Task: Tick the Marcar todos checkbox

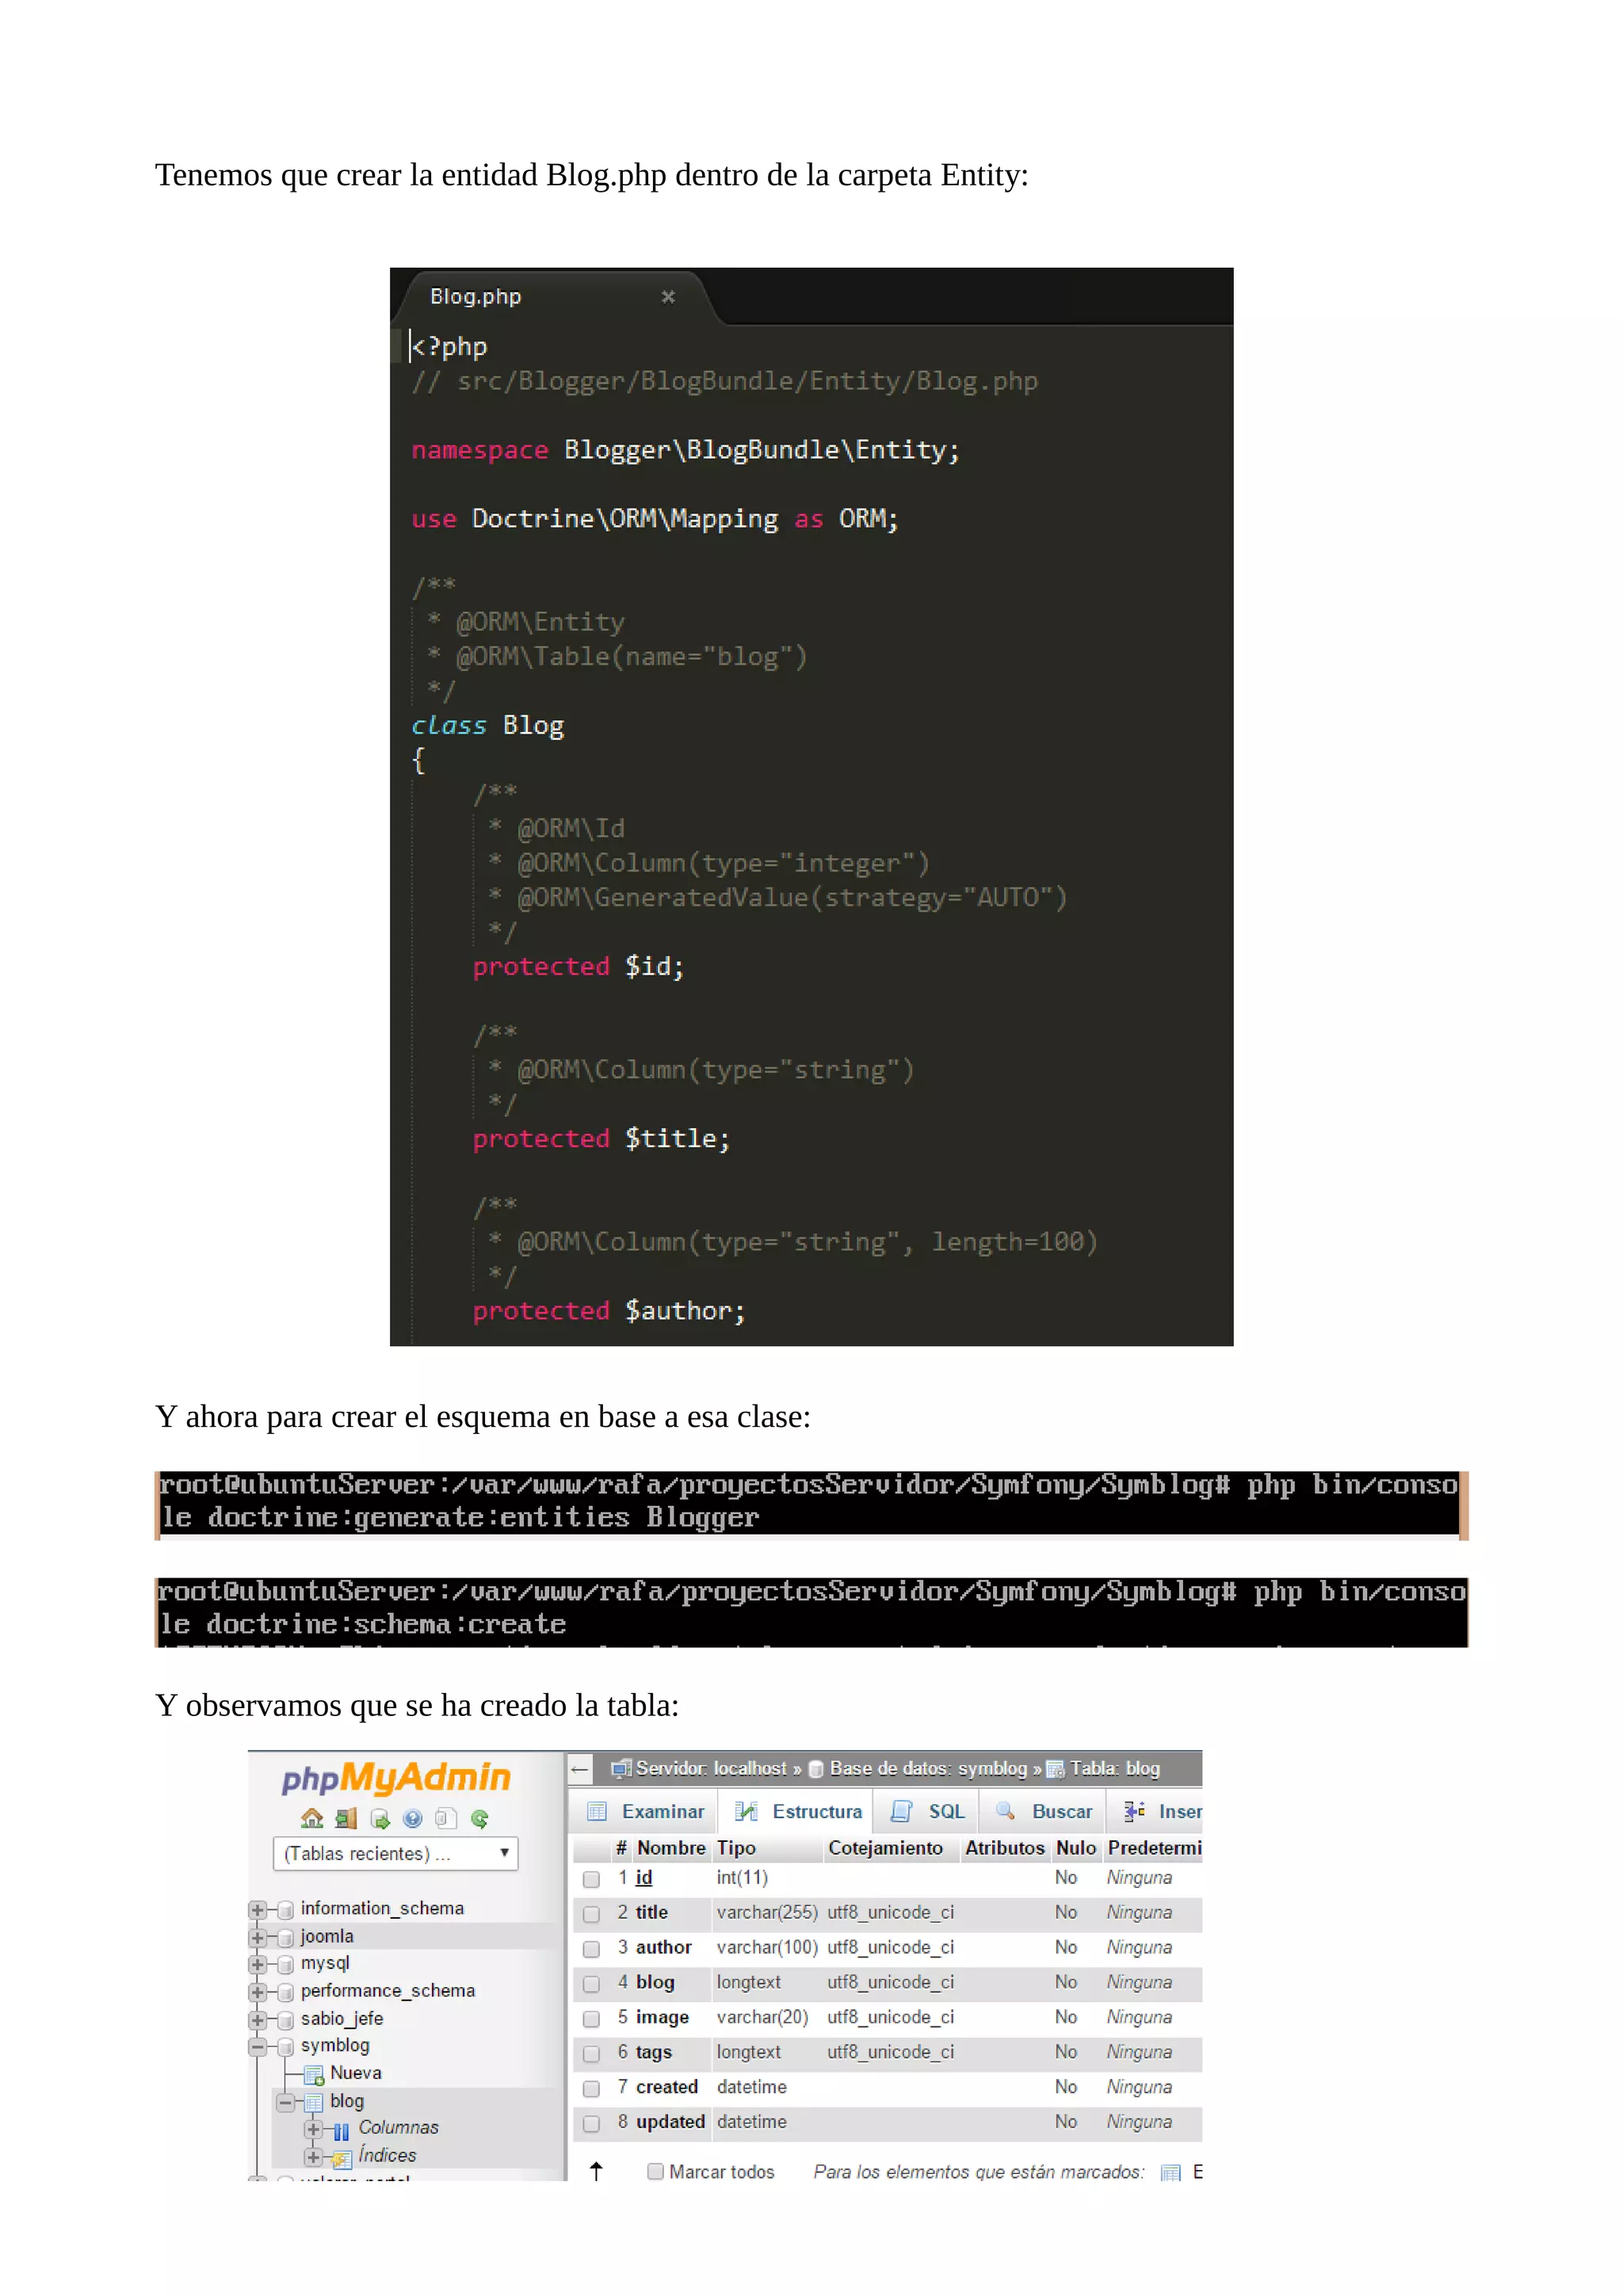Action: [x=655, y=2171]
